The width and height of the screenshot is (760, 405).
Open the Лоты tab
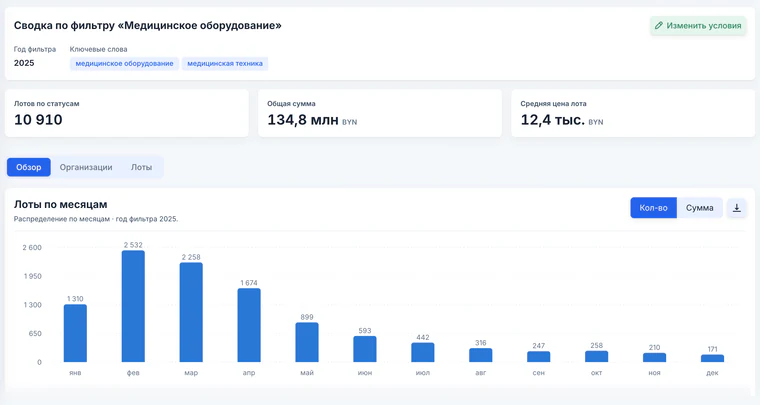coord(141,167)
